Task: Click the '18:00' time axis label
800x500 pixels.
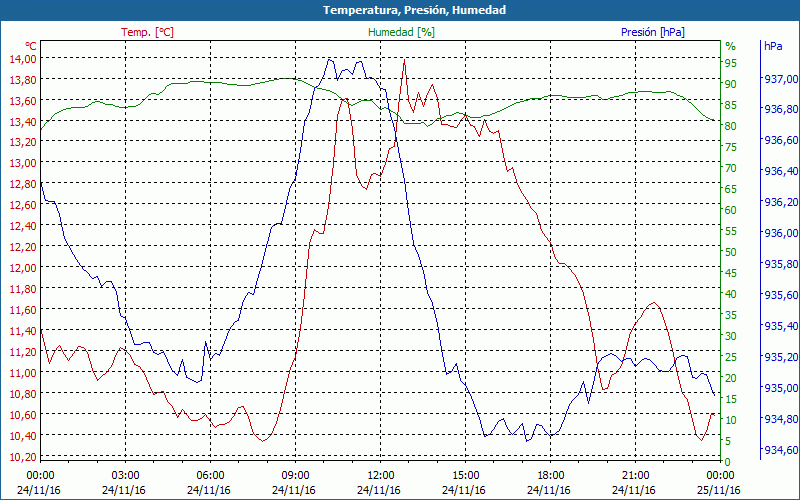Action: click(551, 476)
